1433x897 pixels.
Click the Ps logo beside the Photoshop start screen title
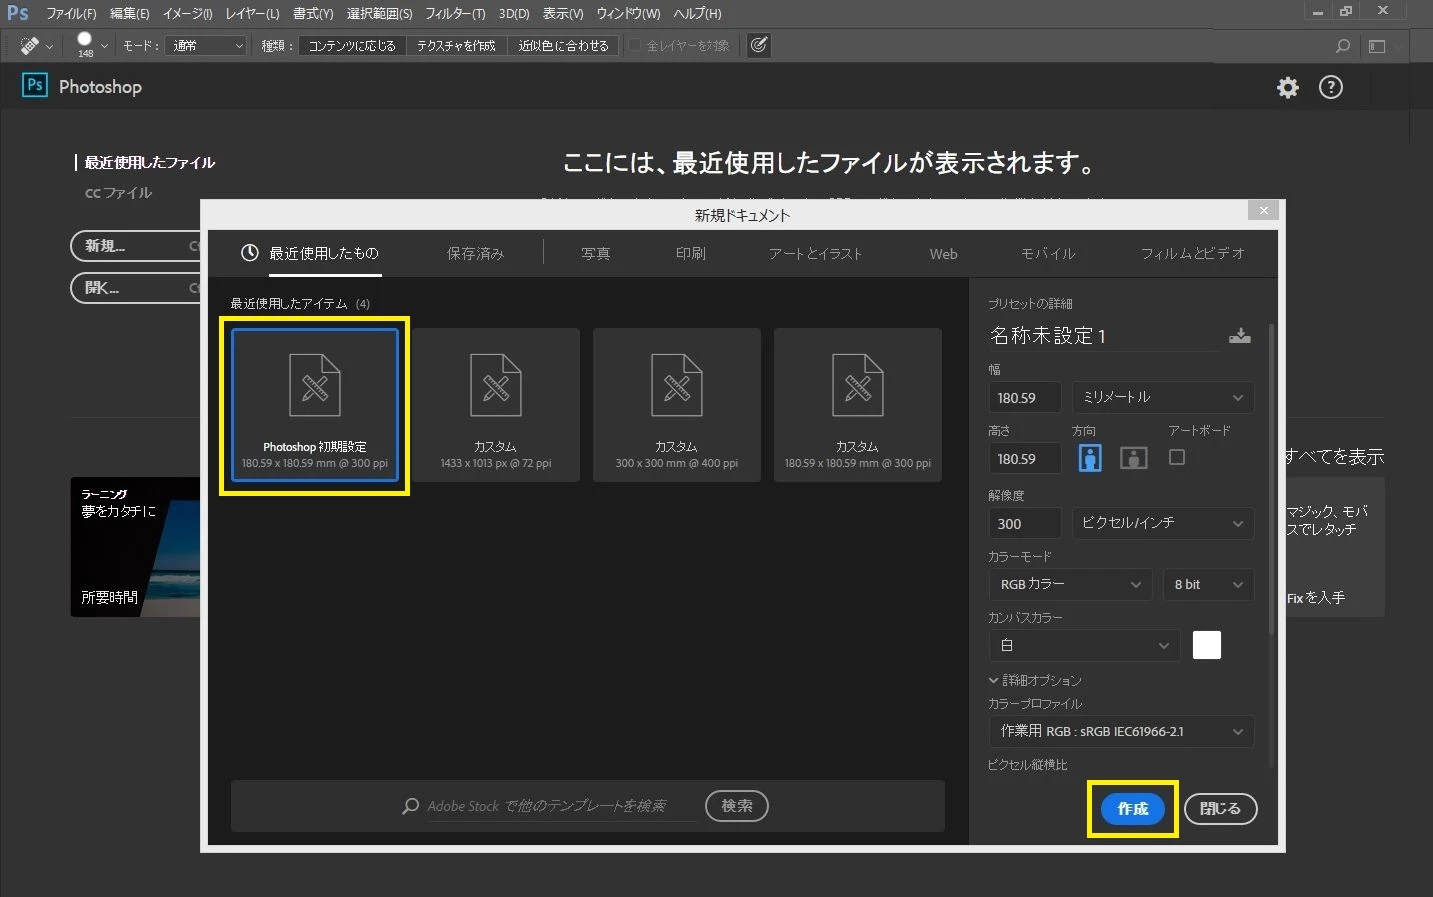[35, 85]
